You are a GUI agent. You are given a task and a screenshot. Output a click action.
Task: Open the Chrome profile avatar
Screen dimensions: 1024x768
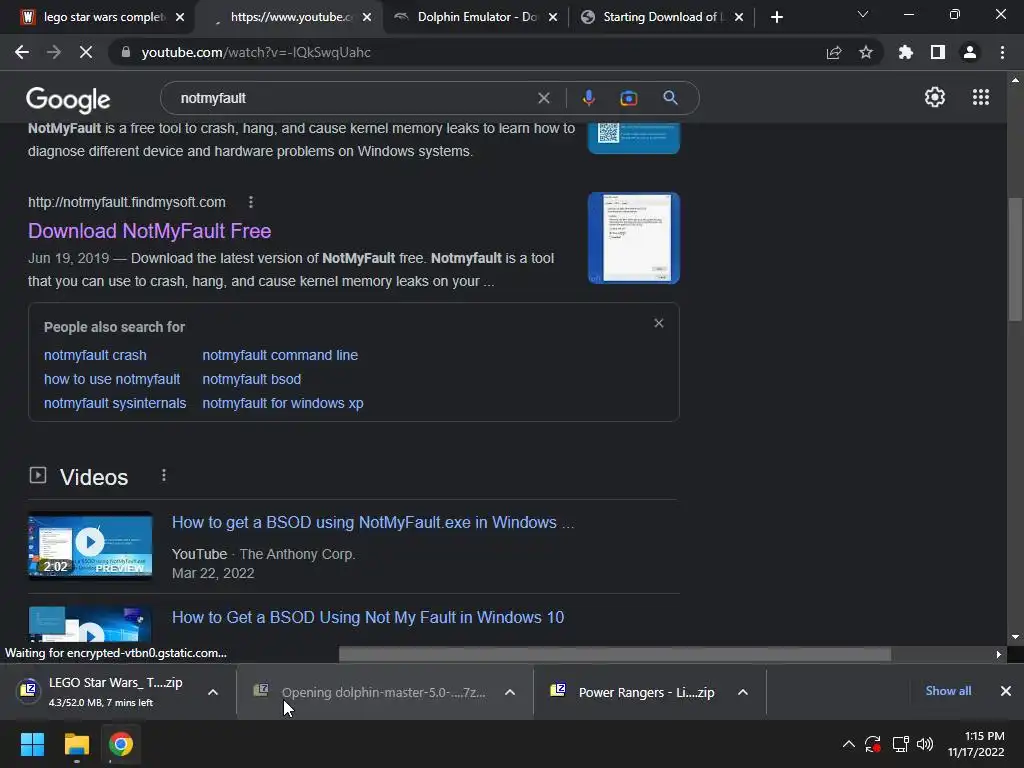click(970, 52)
